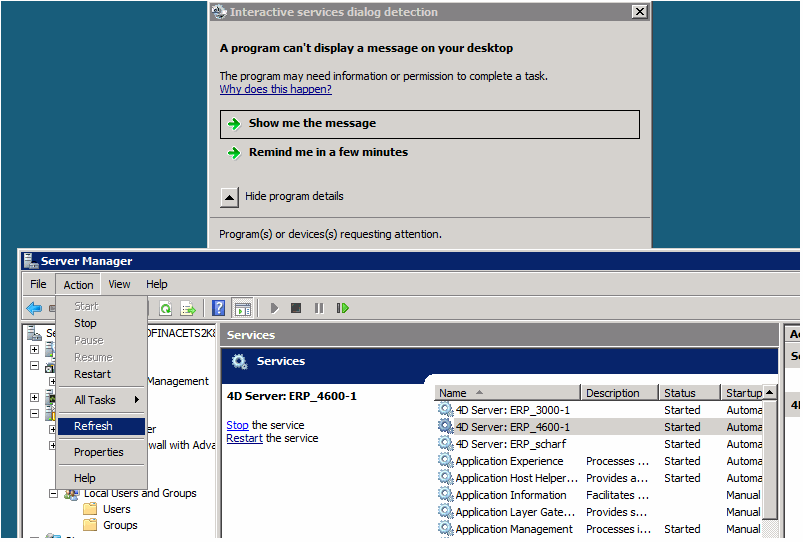Toggle the Show/Hide Action Pane icon
Screen dimensions: 803x542
tap(242, 309)
